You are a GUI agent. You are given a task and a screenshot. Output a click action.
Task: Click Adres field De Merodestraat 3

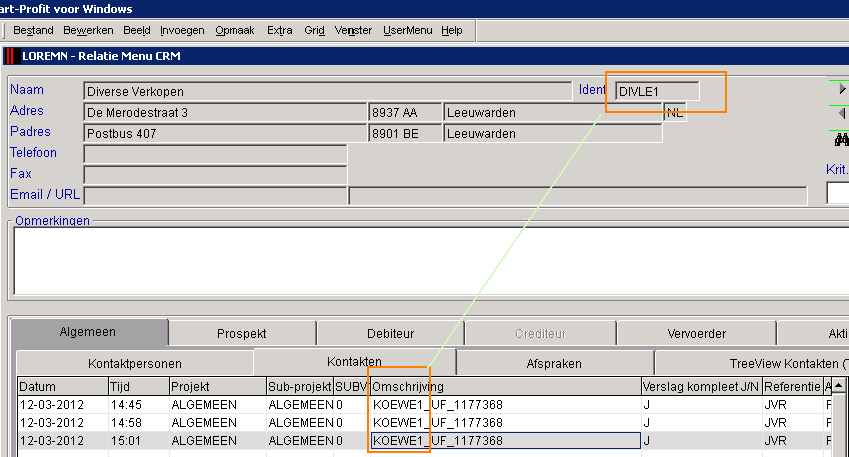pyautogui.click(x=225, y=113)
